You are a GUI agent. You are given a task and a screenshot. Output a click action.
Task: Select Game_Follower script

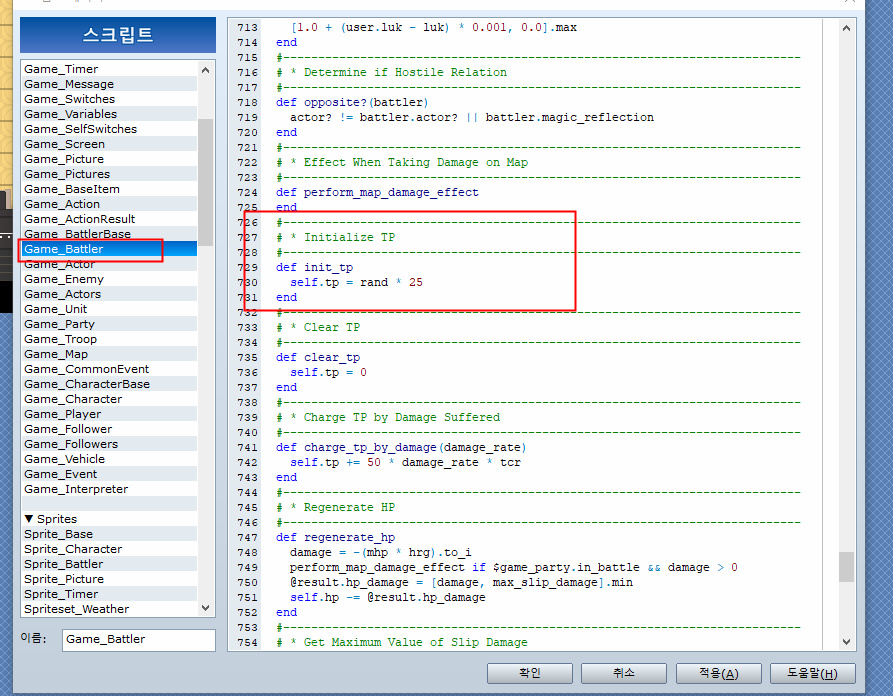click(x=109, y=429)
